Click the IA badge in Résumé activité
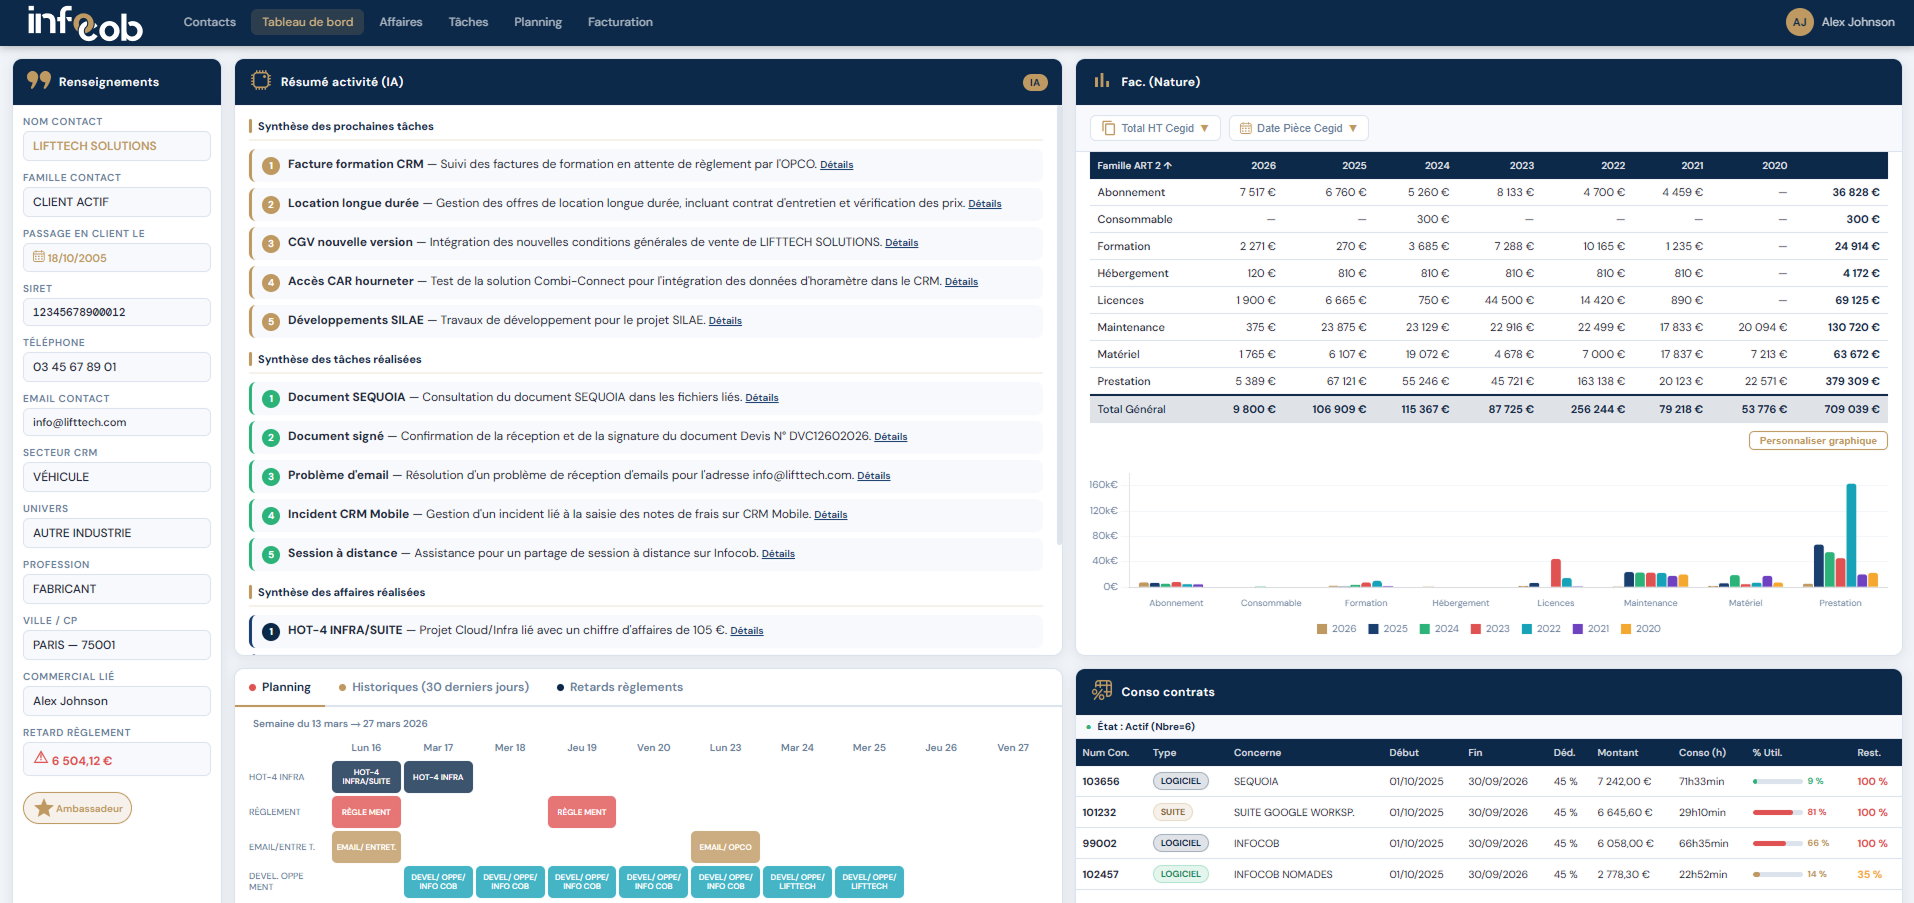The height and width of the screenshot is (903, 1914). [1035, 82]
